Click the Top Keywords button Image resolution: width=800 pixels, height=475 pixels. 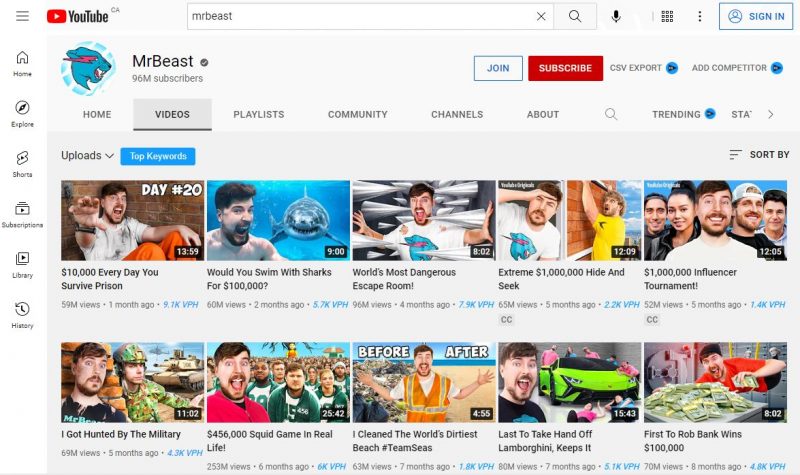click(x=158, y=156)
